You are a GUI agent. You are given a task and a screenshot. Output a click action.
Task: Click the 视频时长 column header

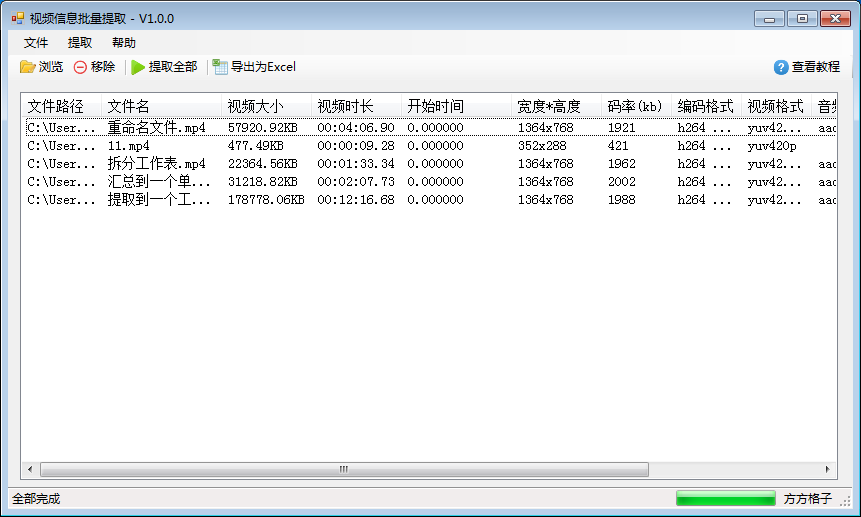point(345,106)
